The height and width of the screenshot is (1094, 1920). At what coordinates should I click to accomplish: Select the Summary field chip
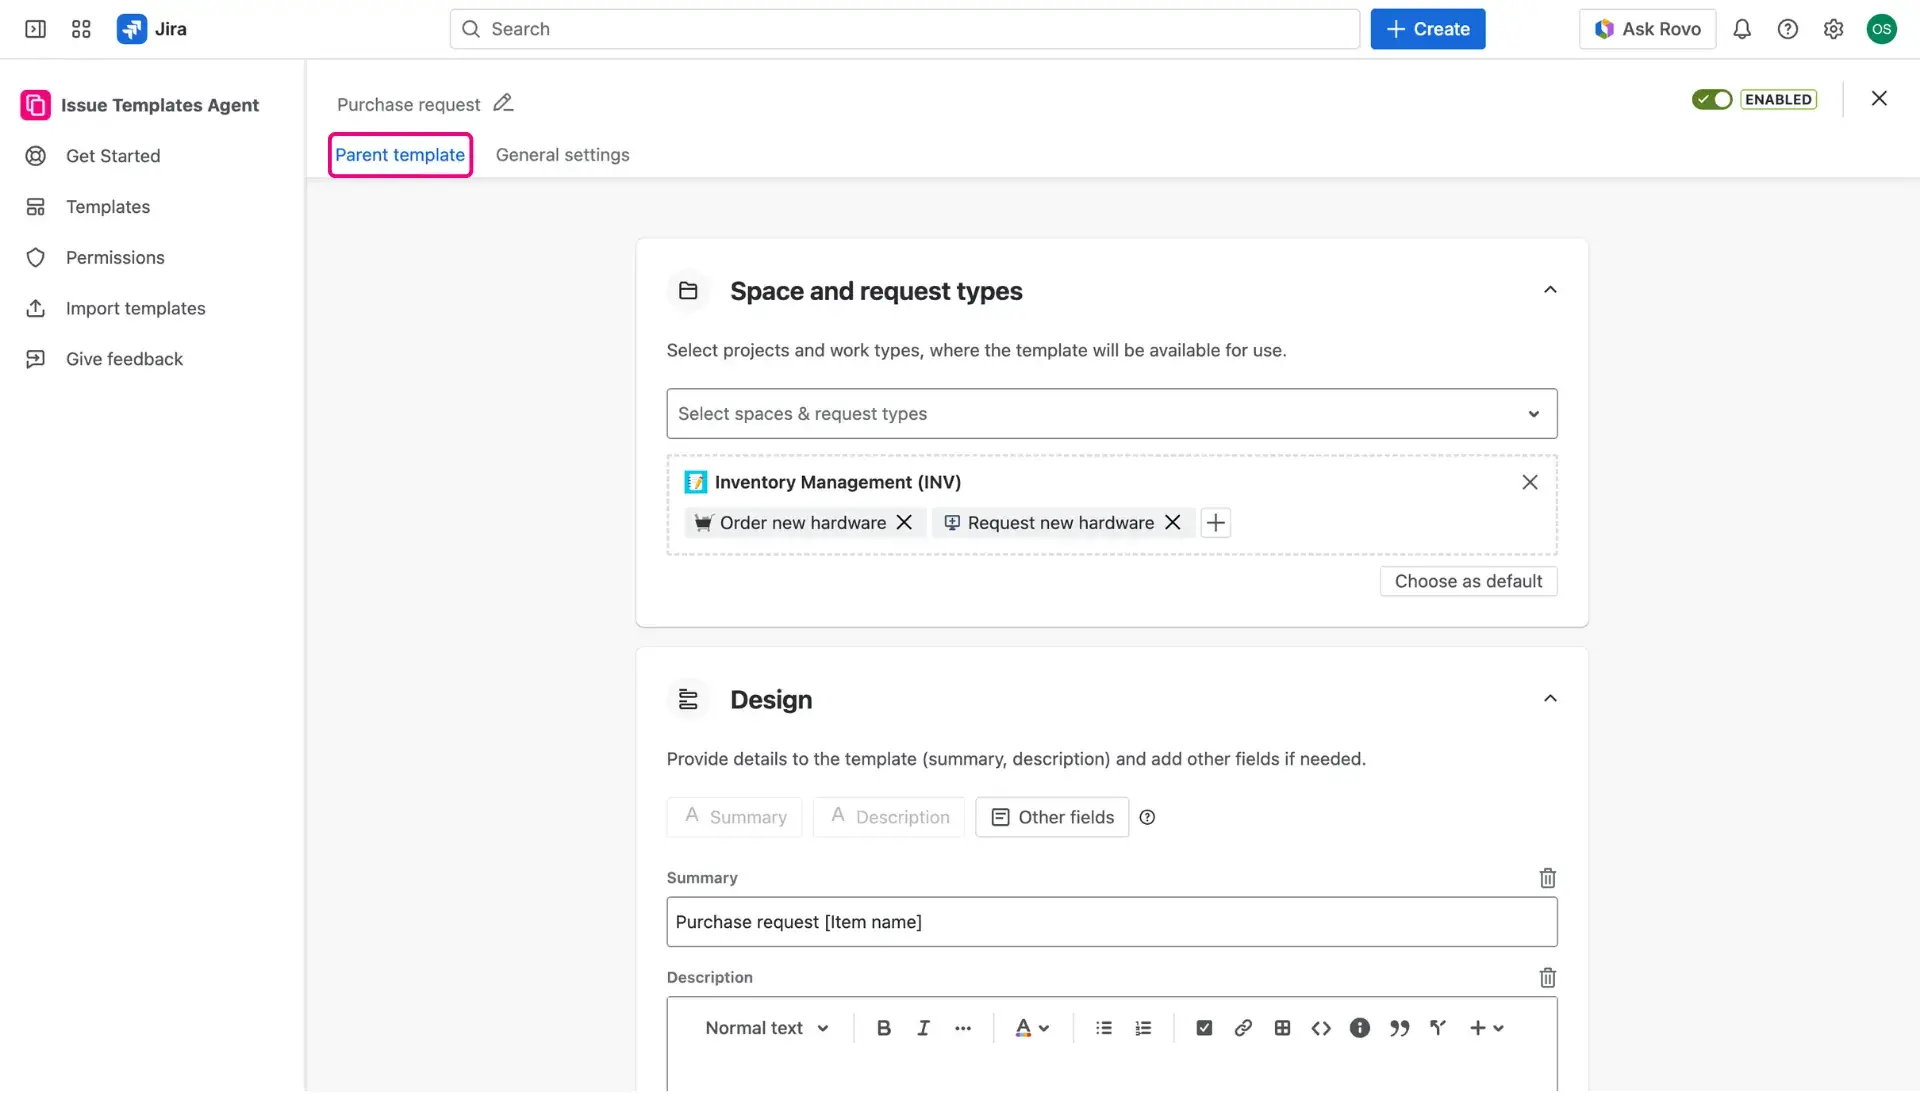pos(734,817)
